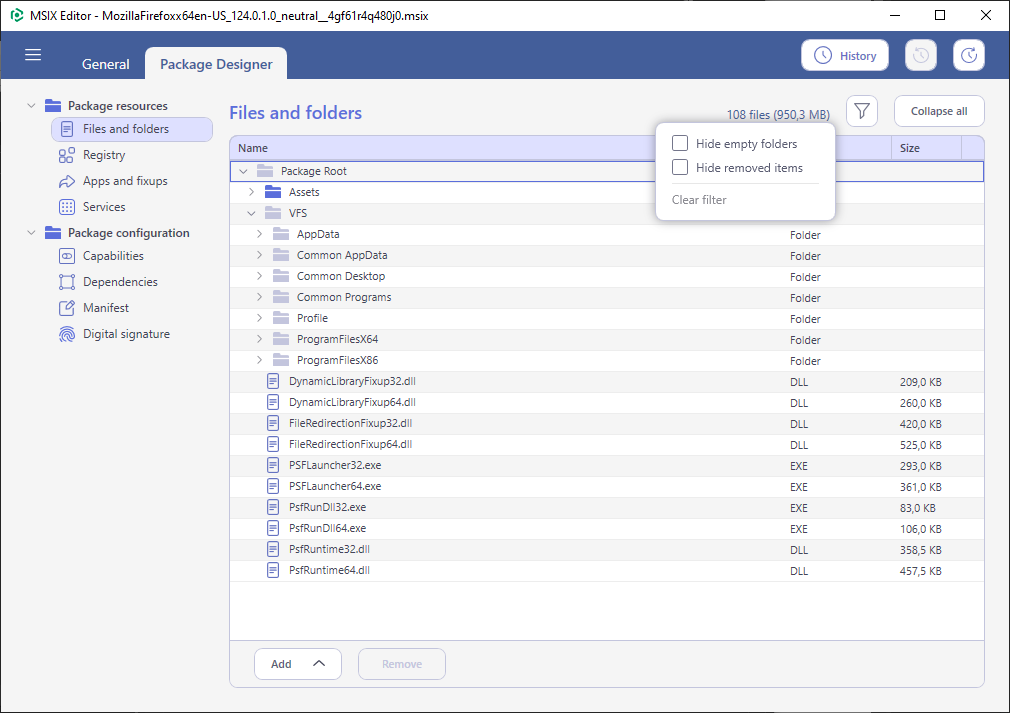Image resolution: width=1010 pixels, height=713 pixels.
Task: Click the FileRedirectionFixup32.dll file icon
Action: point(273,423)
